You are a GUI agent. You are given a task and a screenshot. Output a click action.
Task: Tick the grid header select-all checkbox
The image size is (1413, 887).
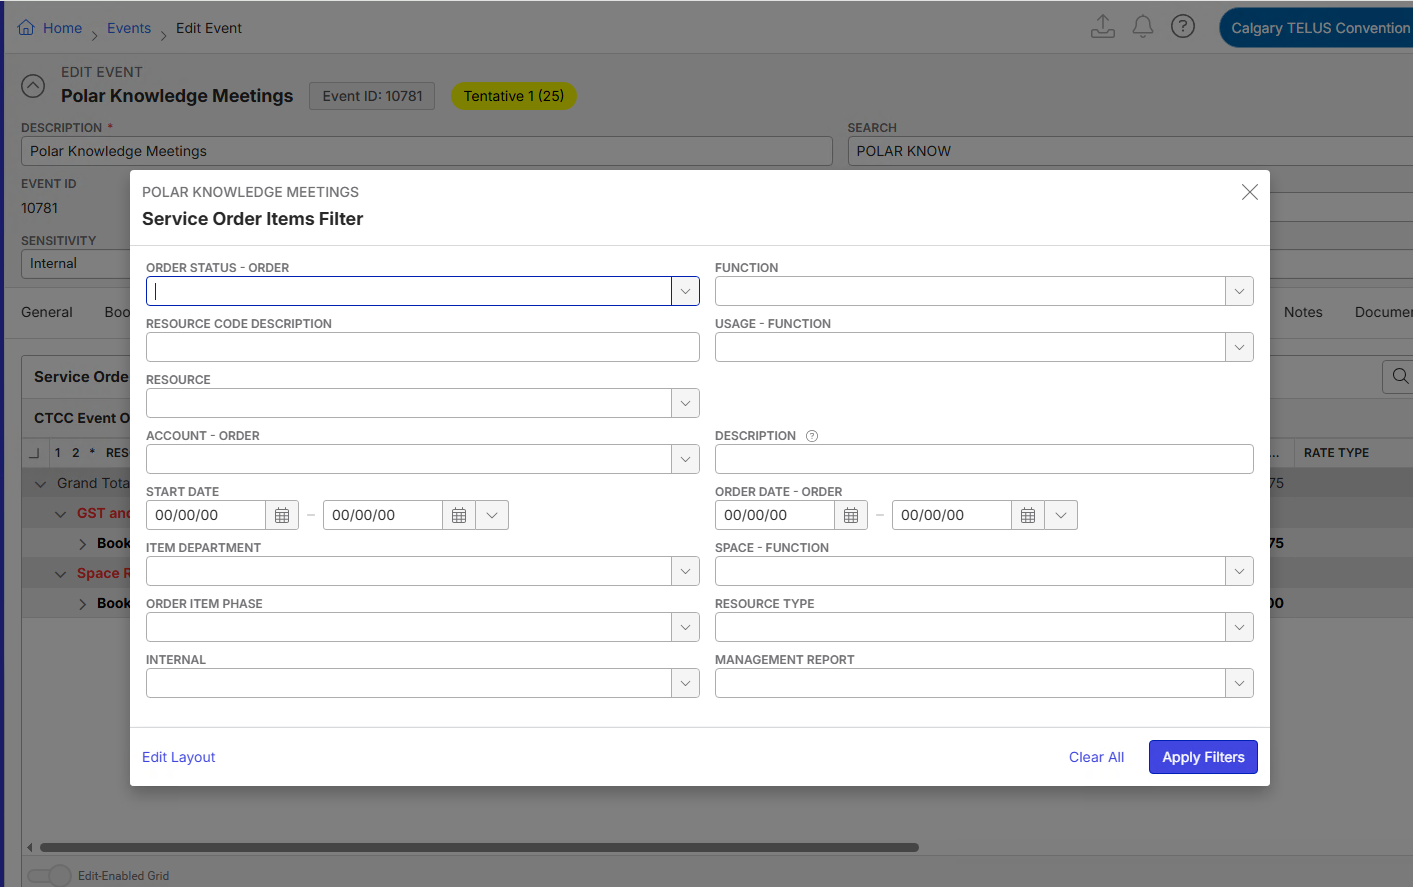tap(34, 453)
